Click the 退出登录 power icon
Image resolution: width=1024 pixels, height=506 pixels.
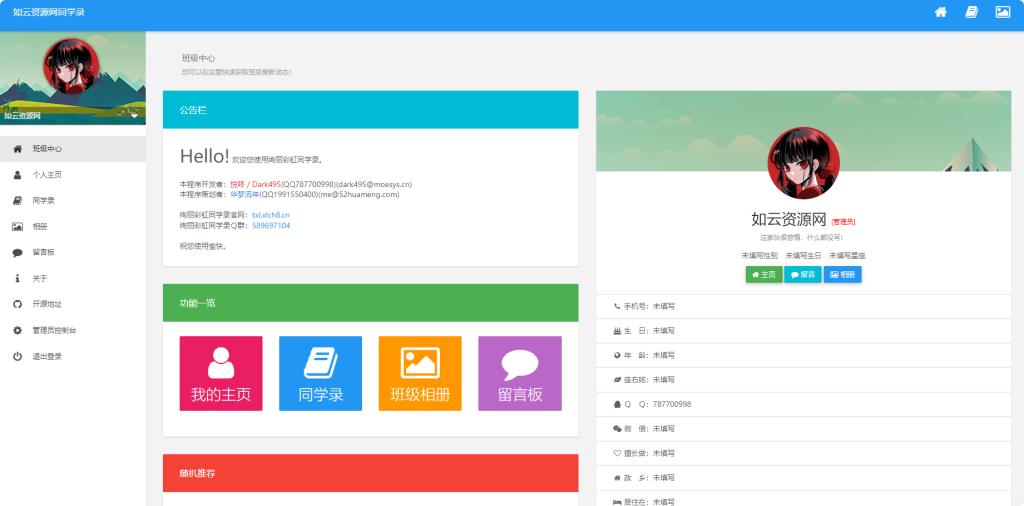click(17, 356)
